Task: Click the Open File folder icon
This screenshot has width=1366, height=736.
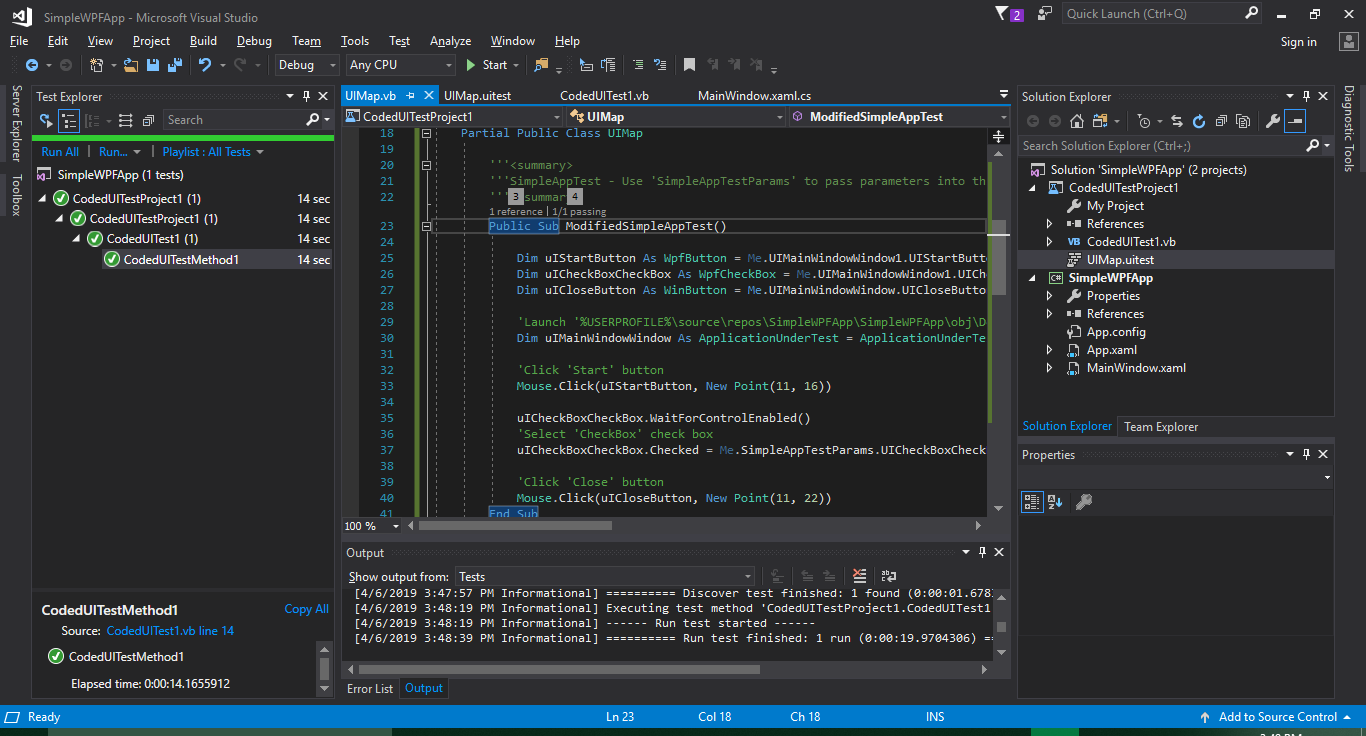Action: 131,65
